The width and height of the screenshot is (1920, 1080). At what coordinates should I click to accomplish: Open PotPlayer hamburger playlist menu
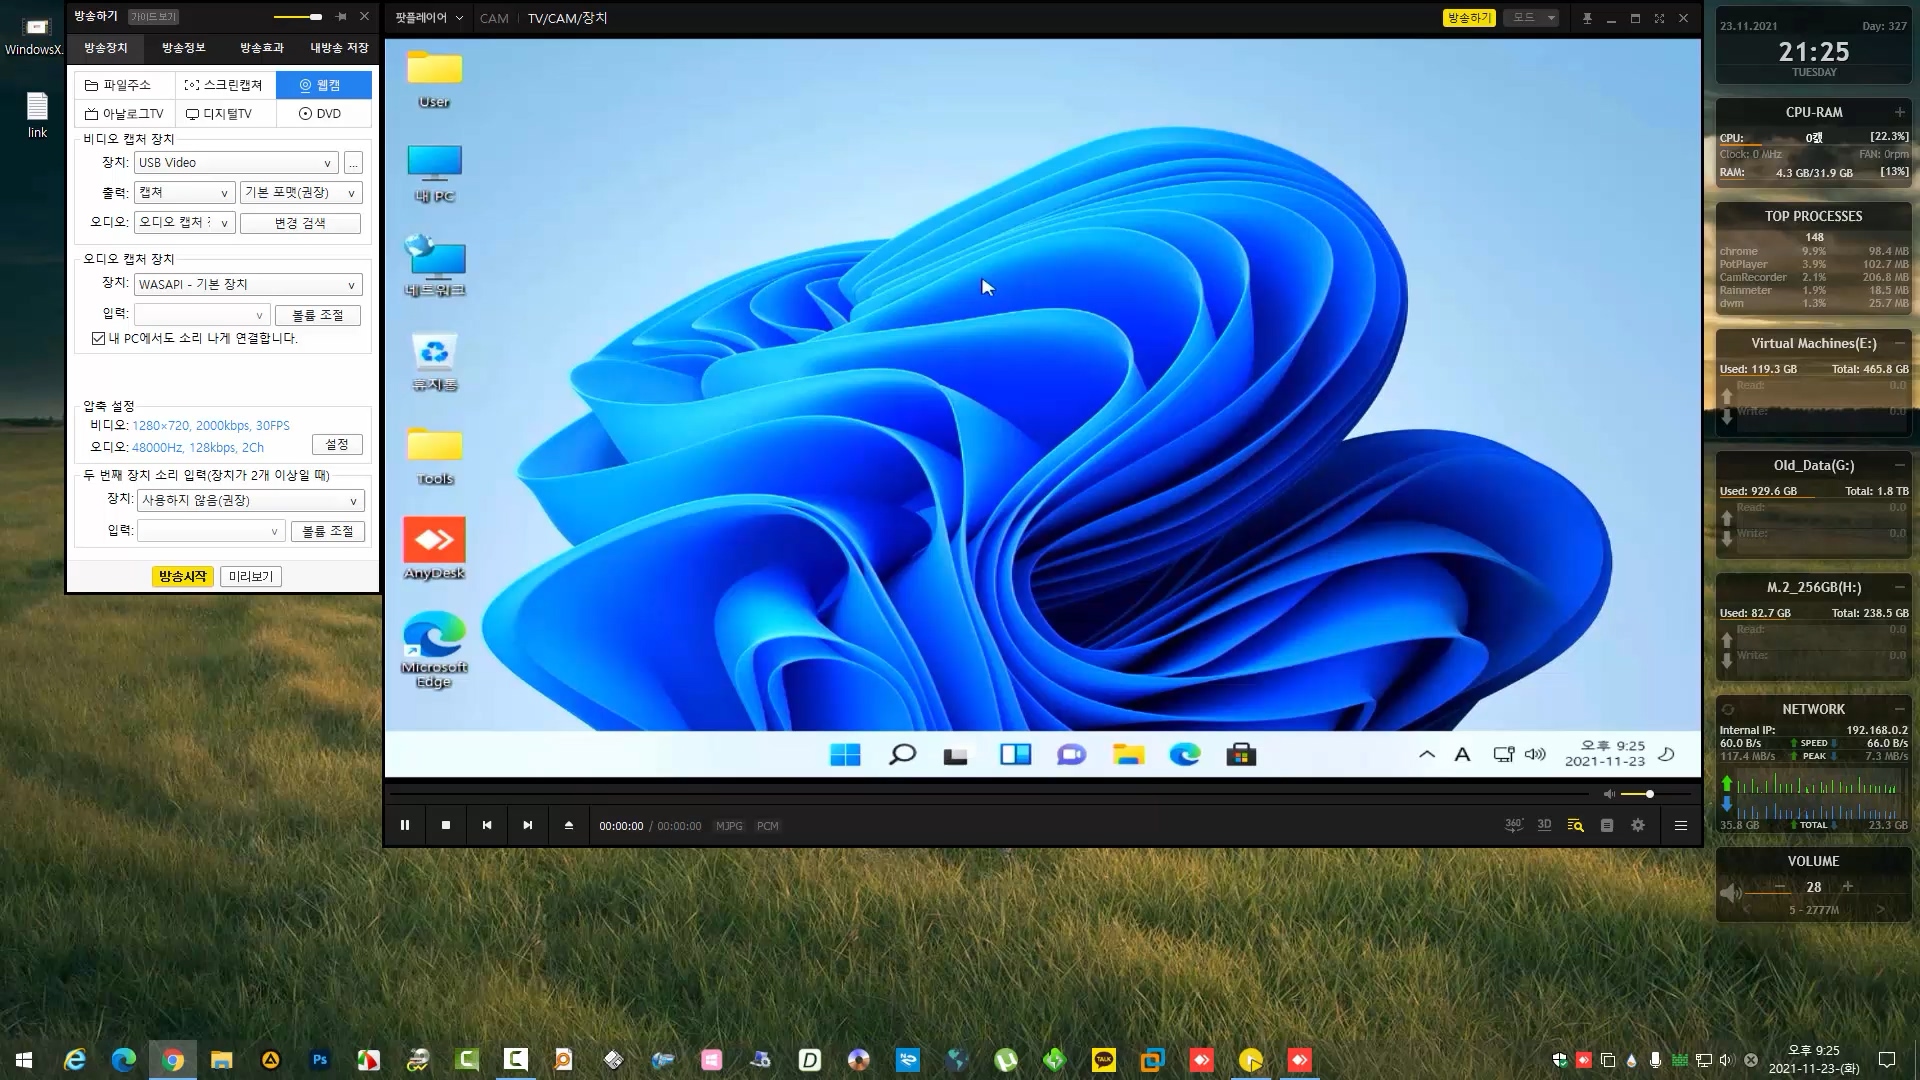point(1681,825)
